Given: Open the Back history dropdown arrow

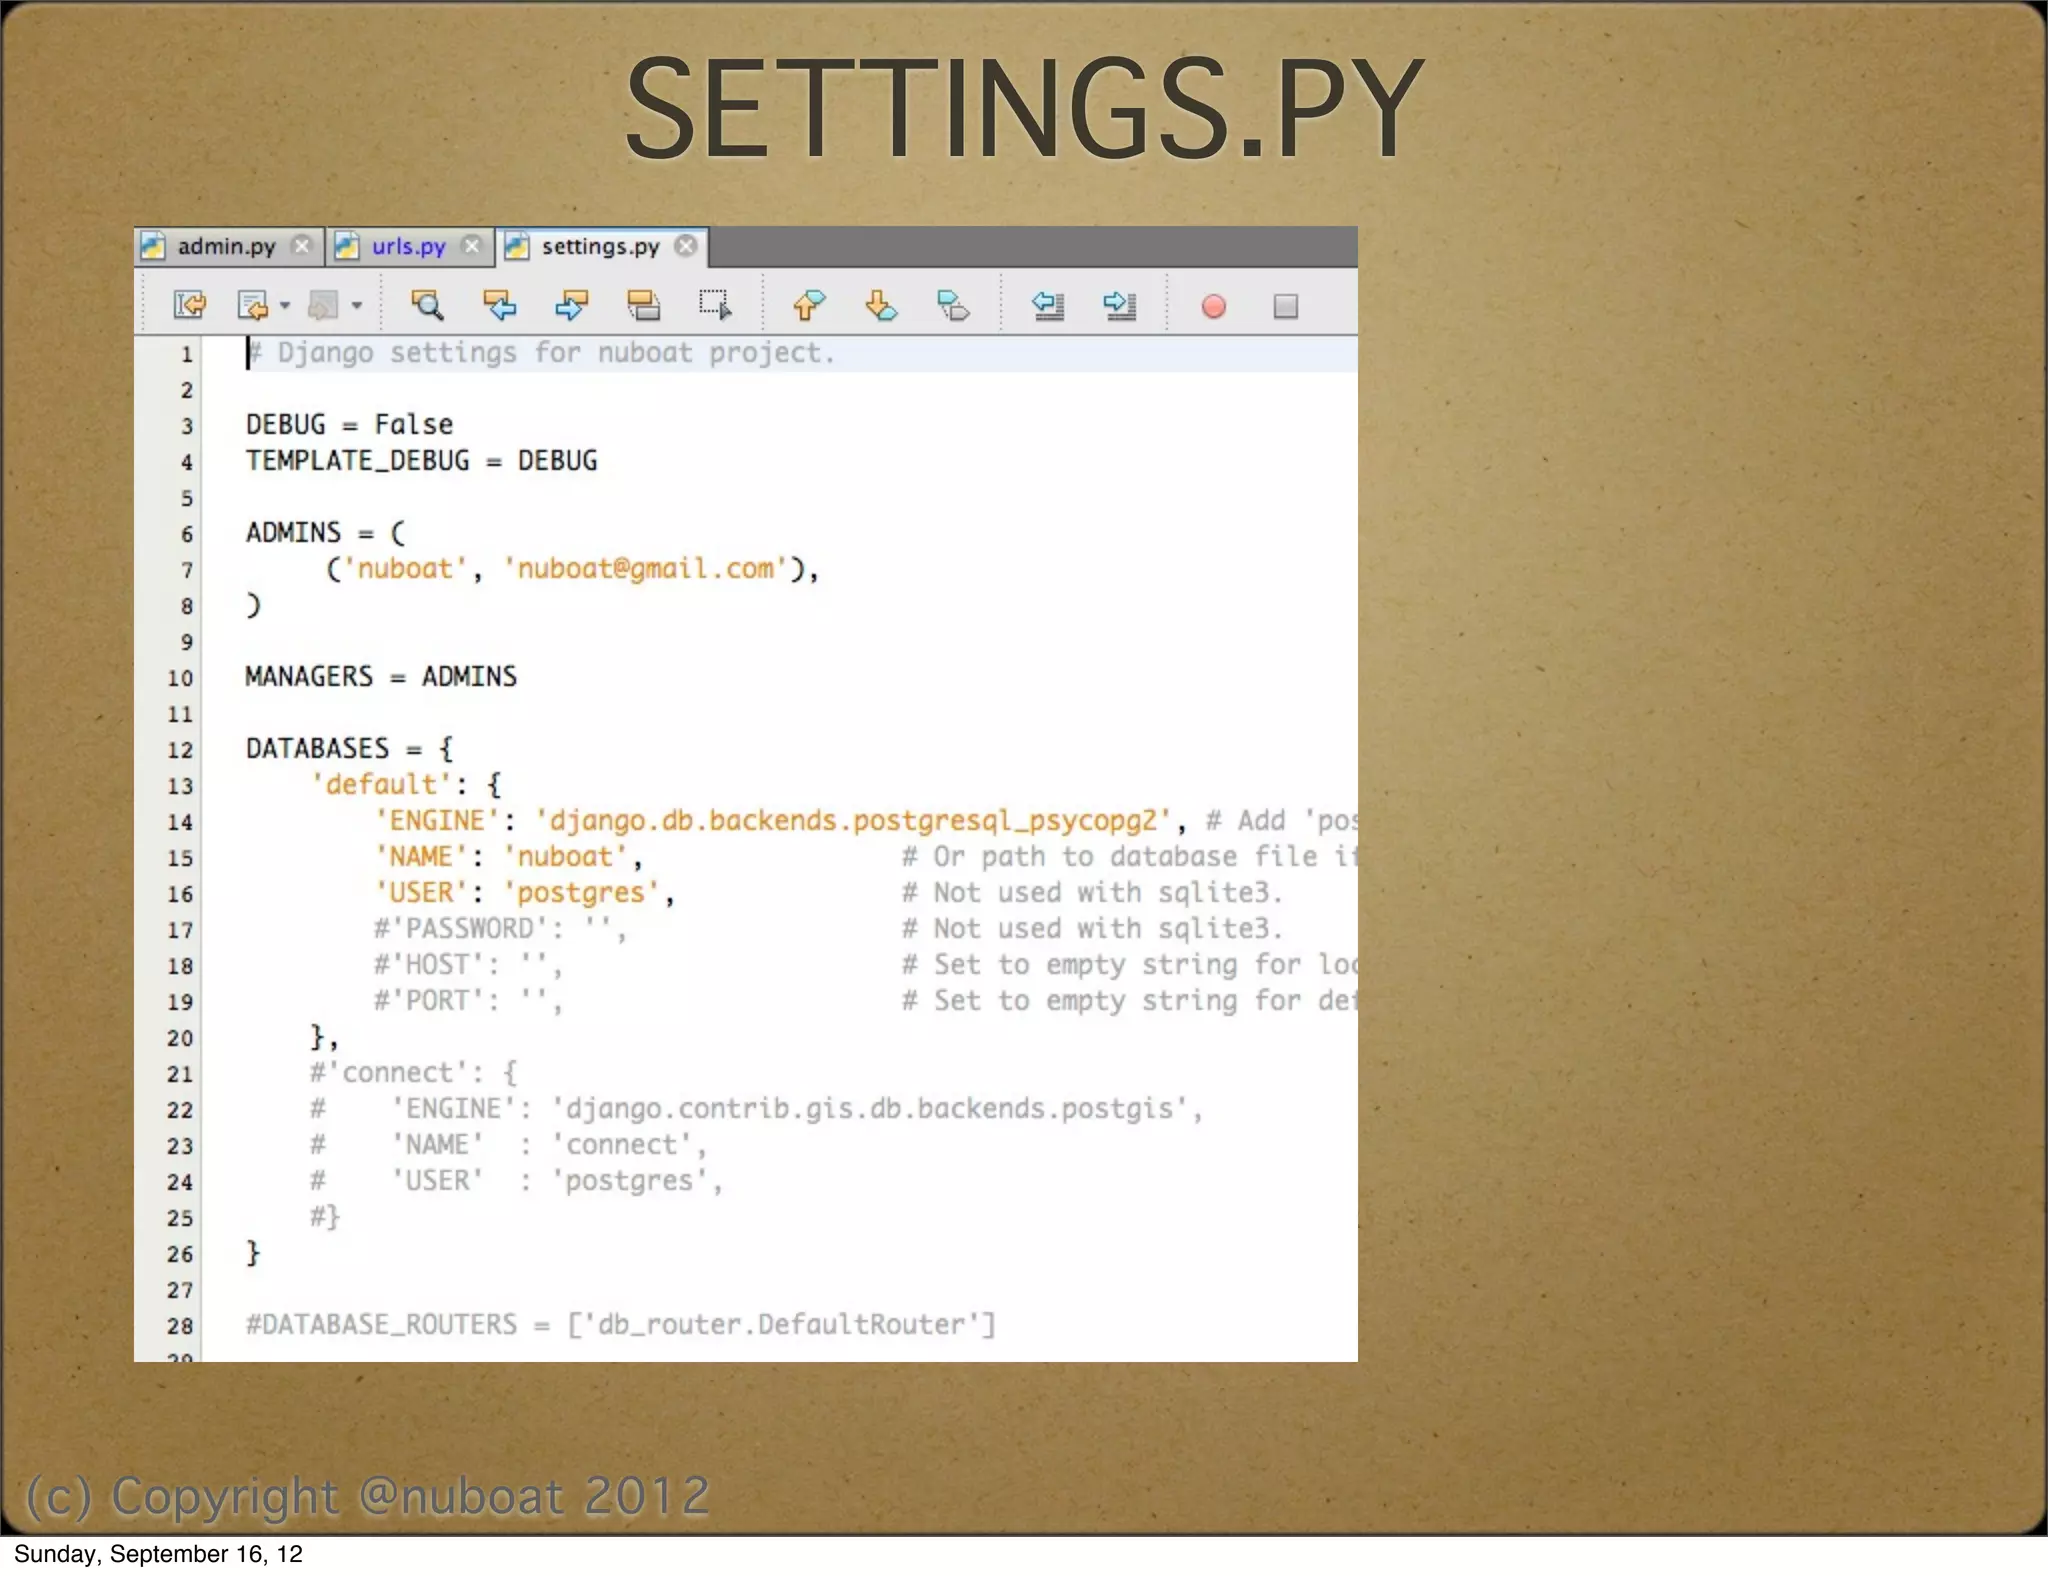Looking at the screenshot, I should 285,306.
